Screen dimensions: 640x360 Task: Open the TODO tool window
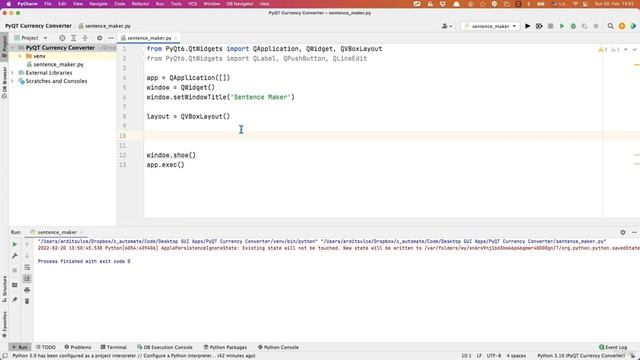[x=46, y=347]
